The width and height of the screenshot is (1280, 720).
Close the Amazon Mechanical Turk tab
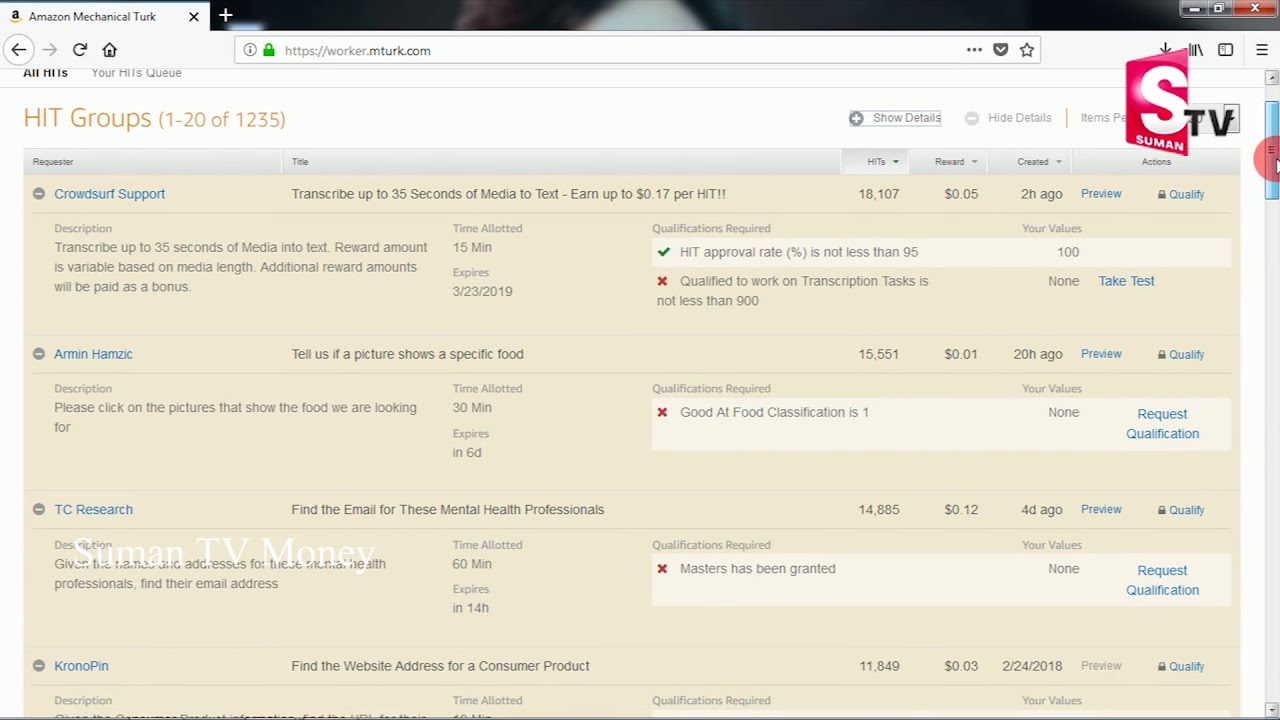pyautogui.click(x=194, y=16)
